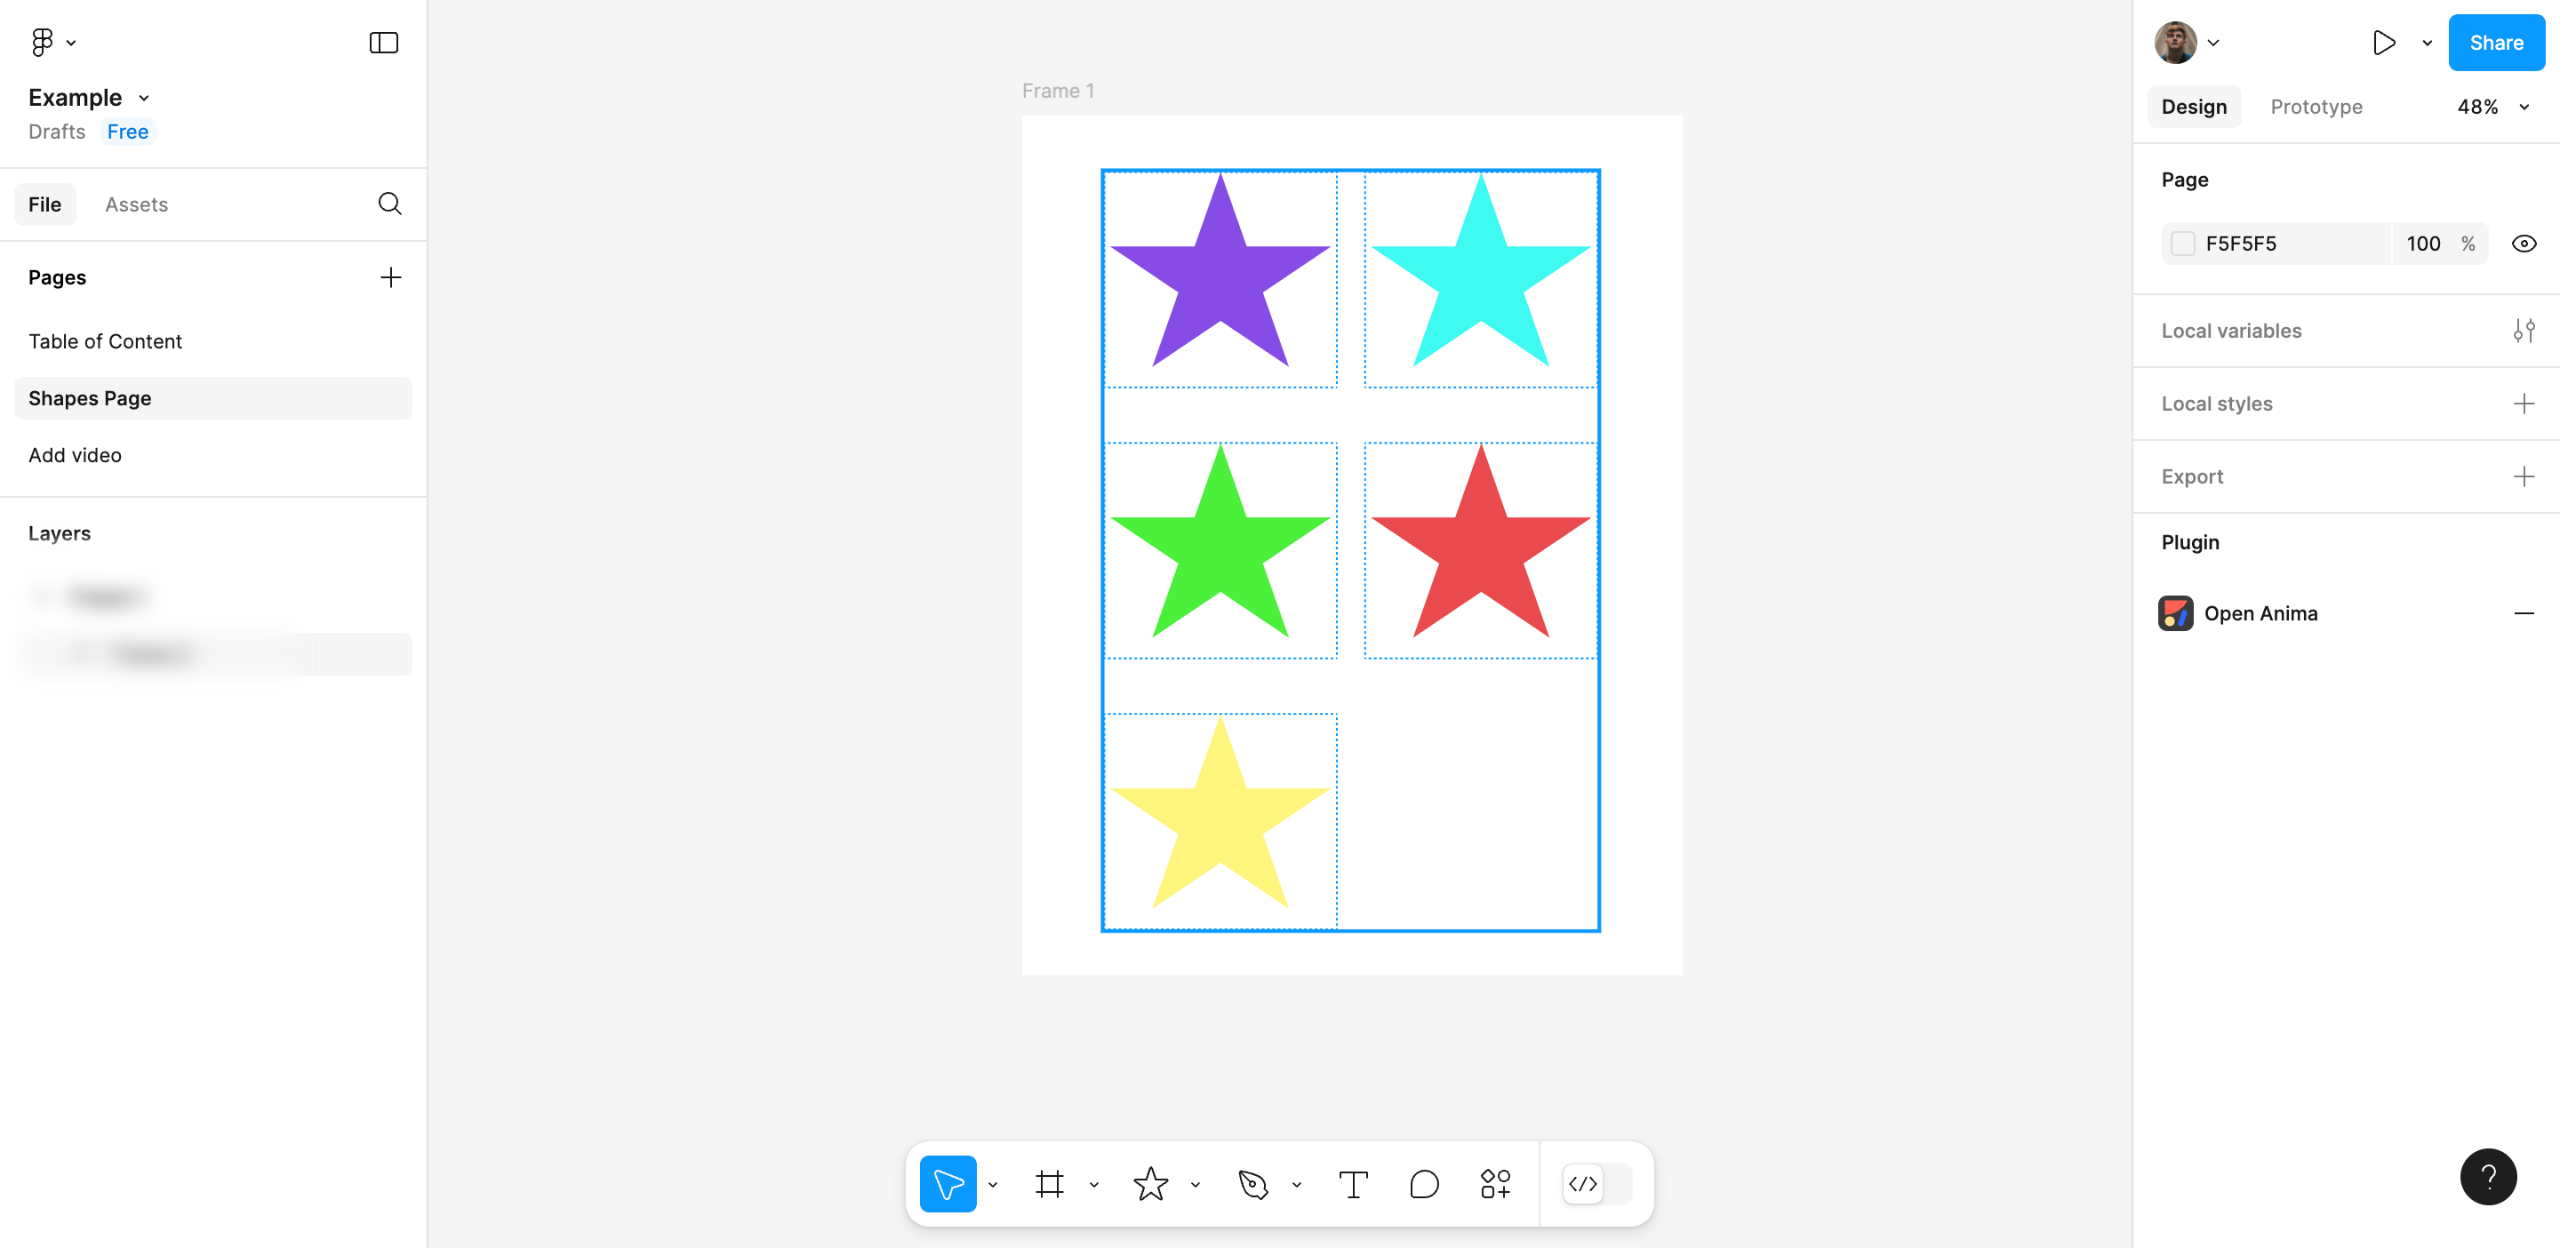Select the Text tool
The width and height of the screenshot is (2560, 1248).
coord(1353,1184)
